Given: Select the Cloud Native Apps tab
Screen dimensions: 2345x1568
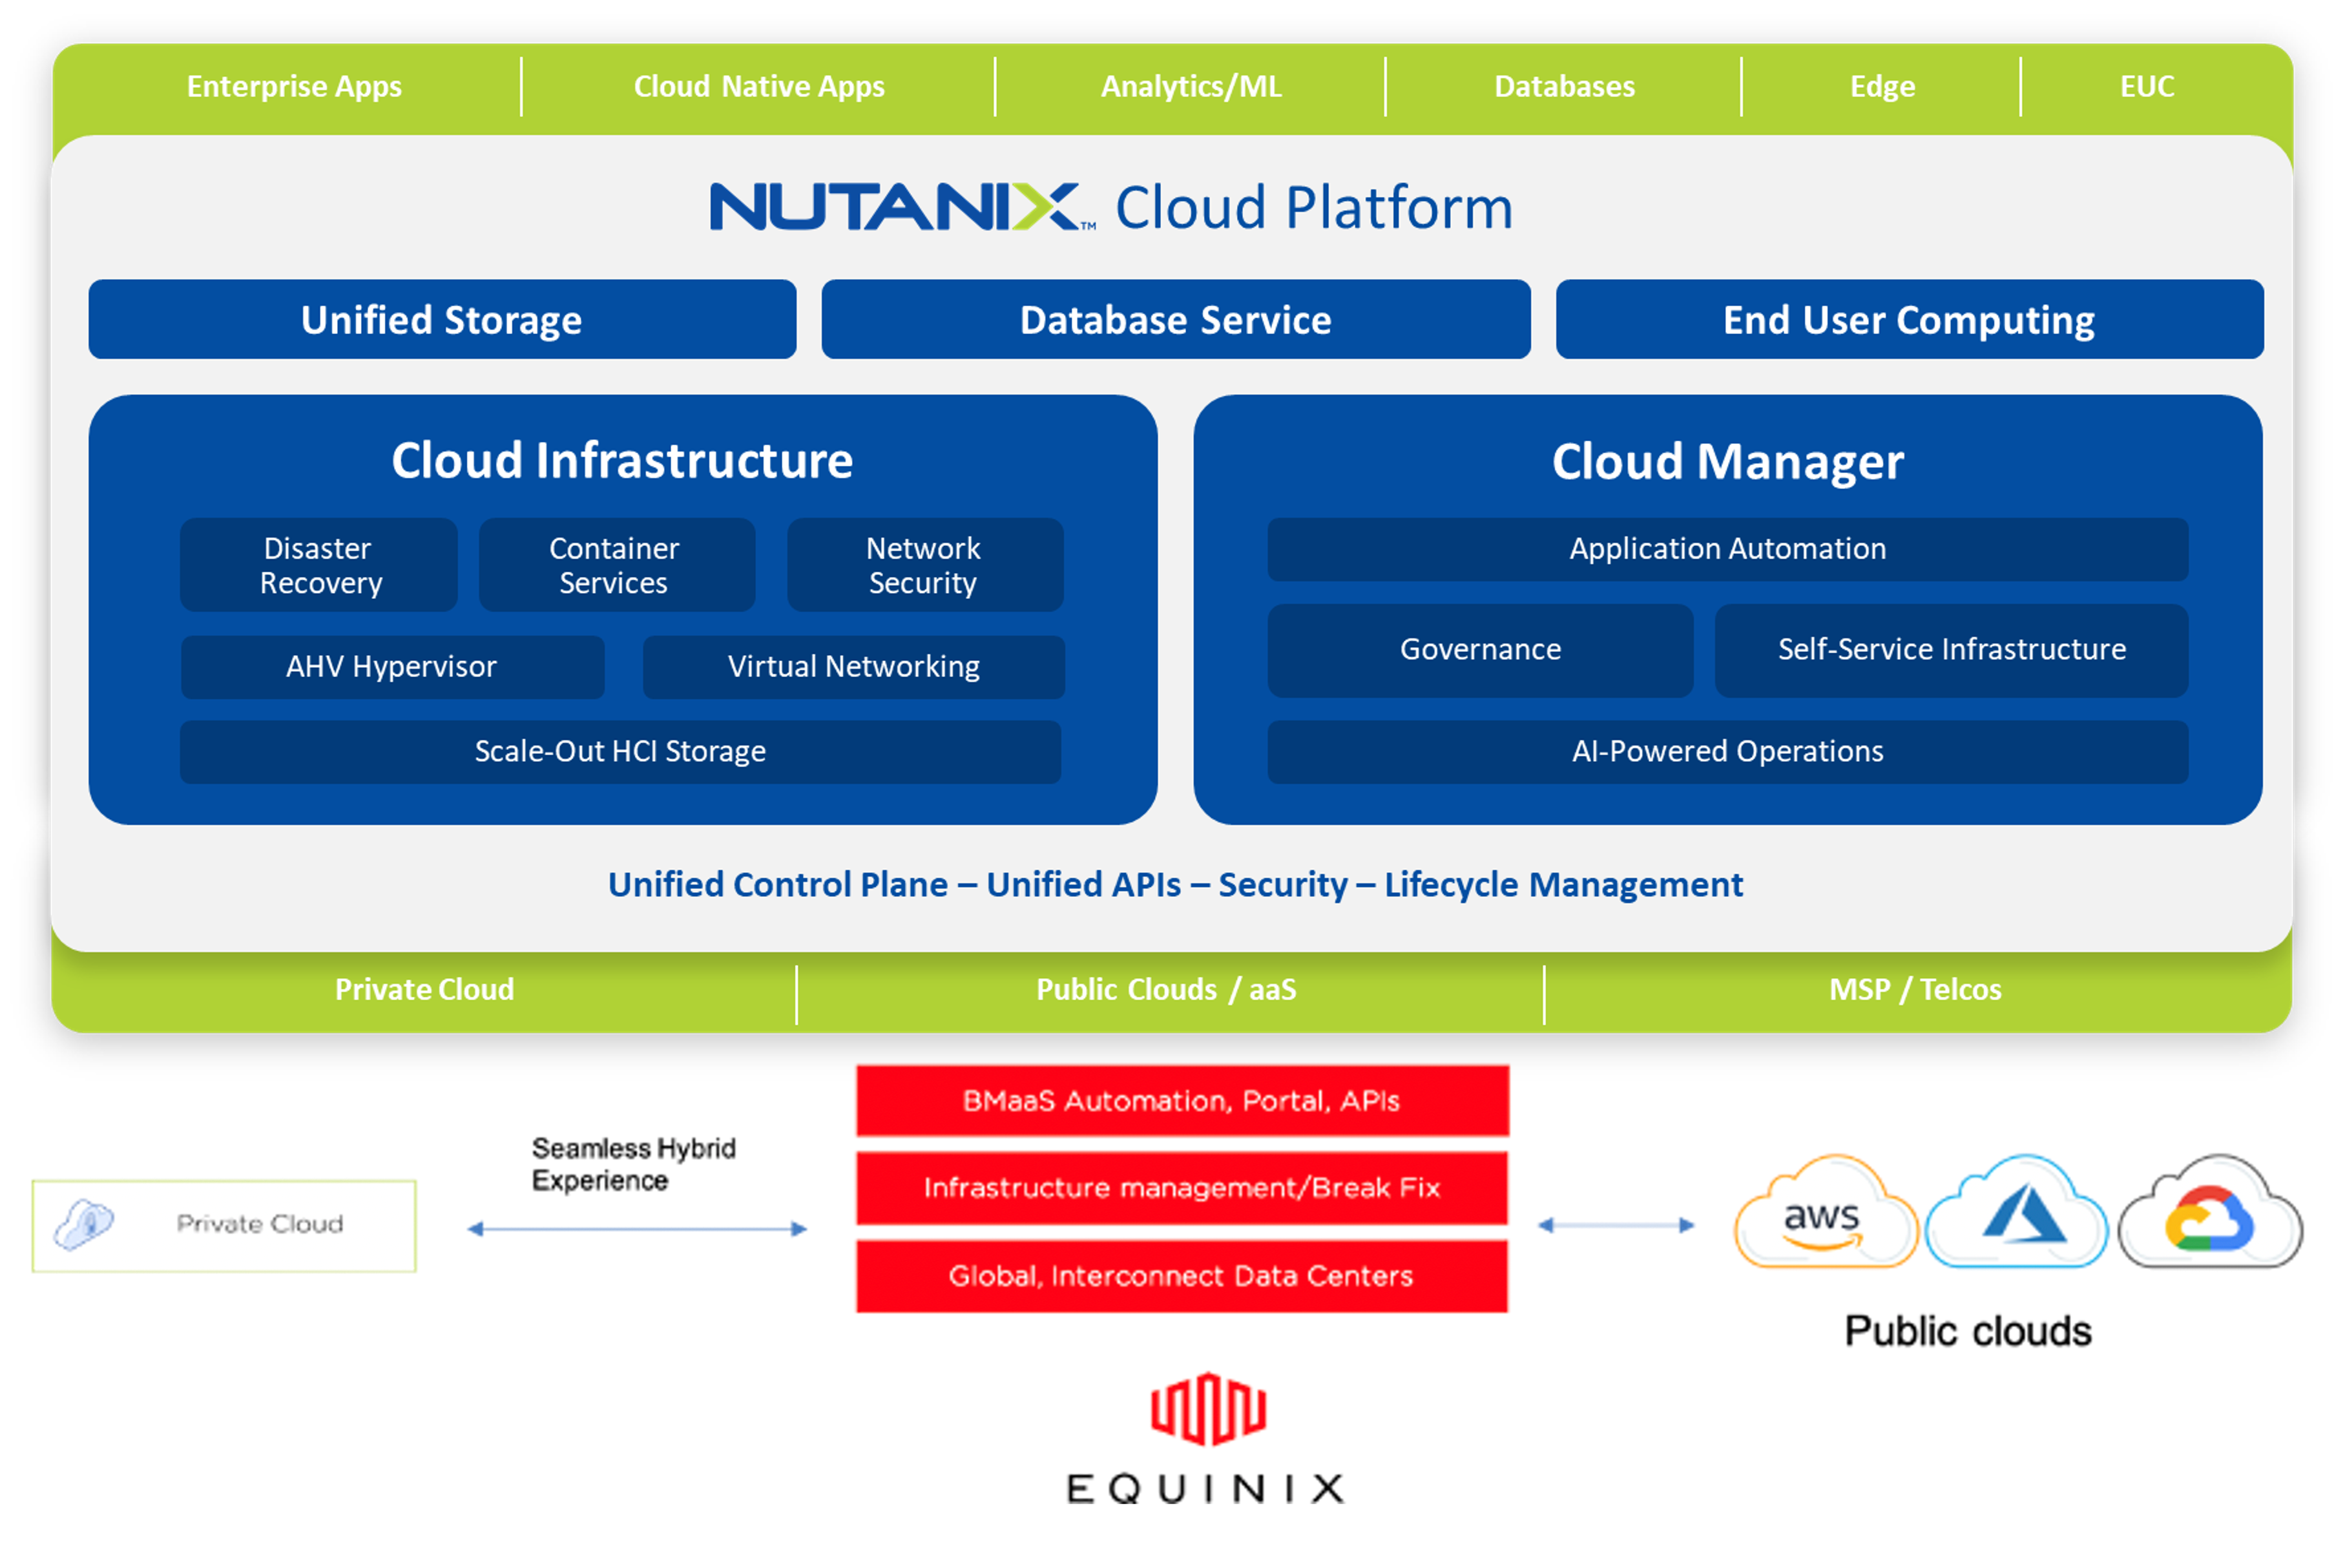Looking at the screenshot, I should [759, 87].
